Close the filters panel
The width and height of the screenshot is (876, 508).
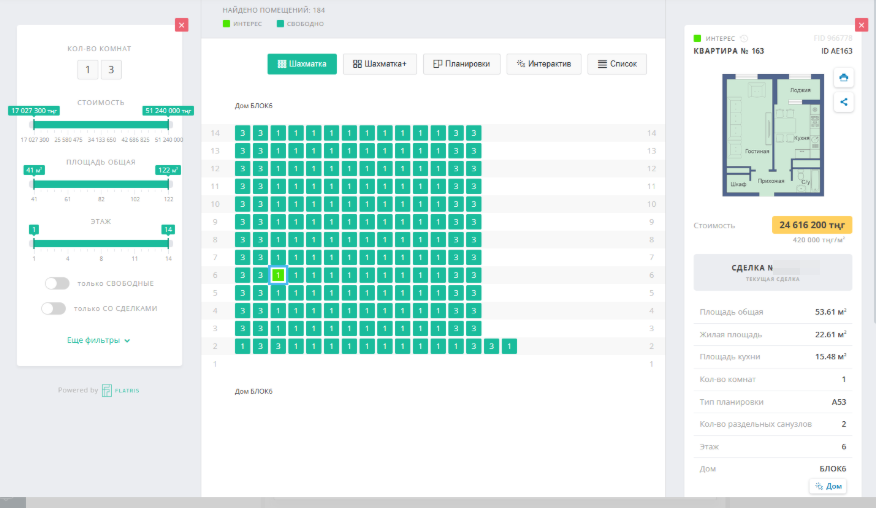pyautogui.click(x=181, y=24)
